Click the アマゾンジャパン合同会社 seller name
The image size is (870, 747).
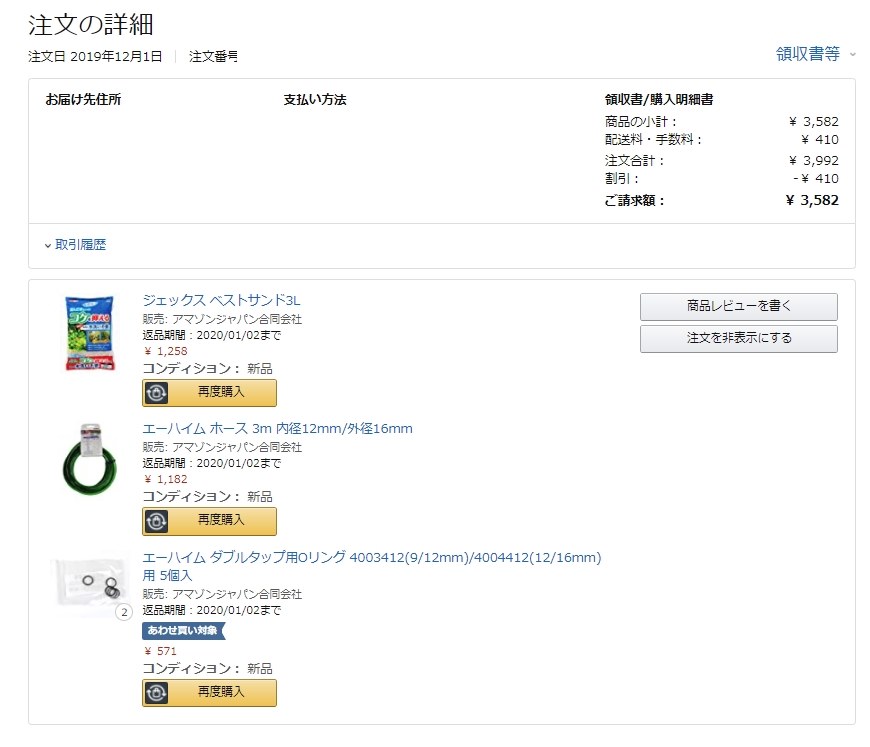click(x=240, y=320)
